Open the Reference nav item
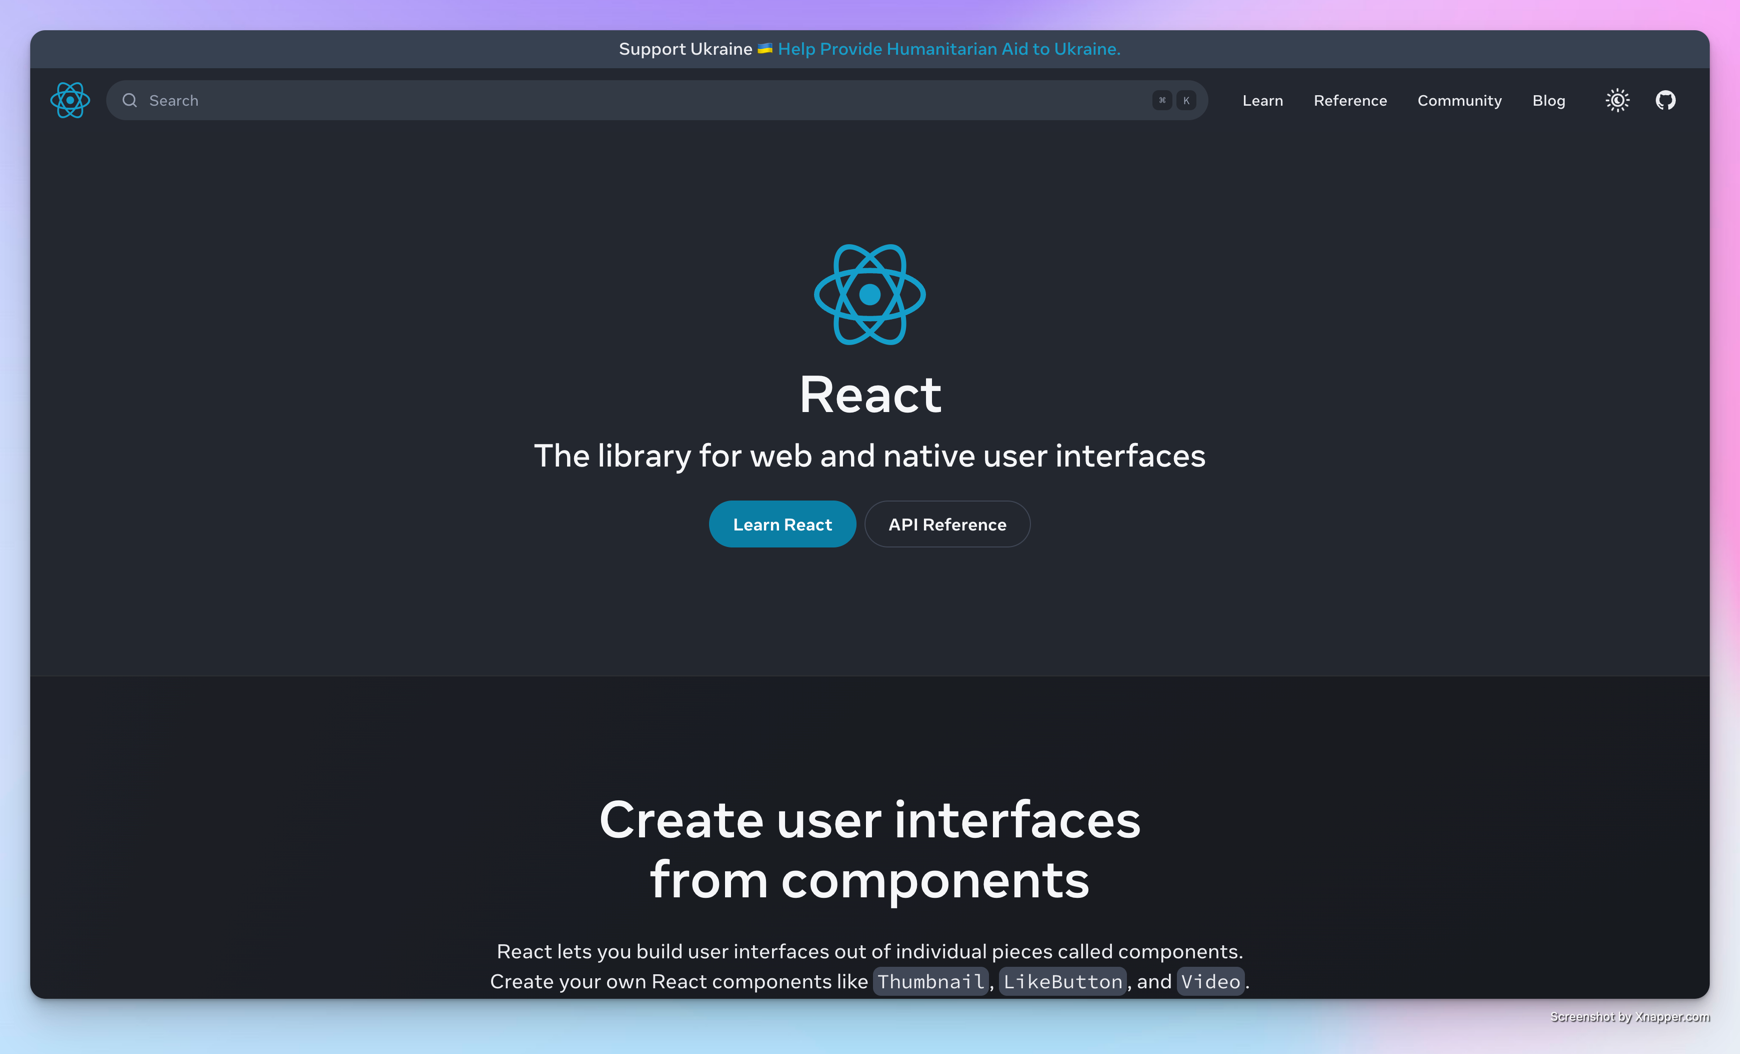The height and width of the screenshot is (1054, 1740). point(1350,100)
